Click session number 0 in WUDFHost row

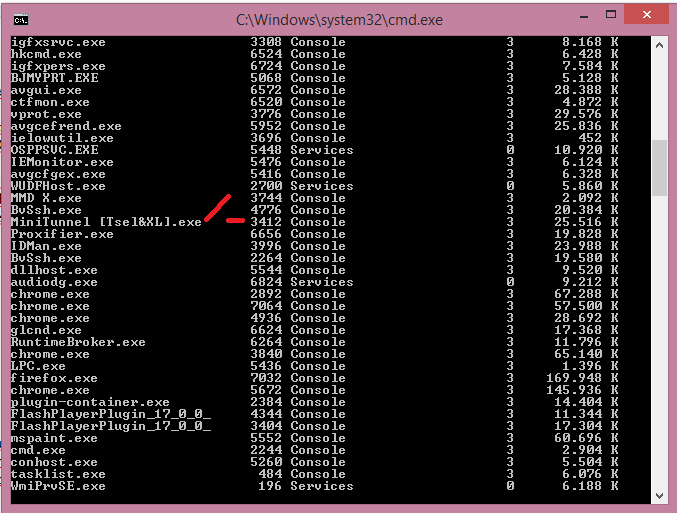point(510,186)
